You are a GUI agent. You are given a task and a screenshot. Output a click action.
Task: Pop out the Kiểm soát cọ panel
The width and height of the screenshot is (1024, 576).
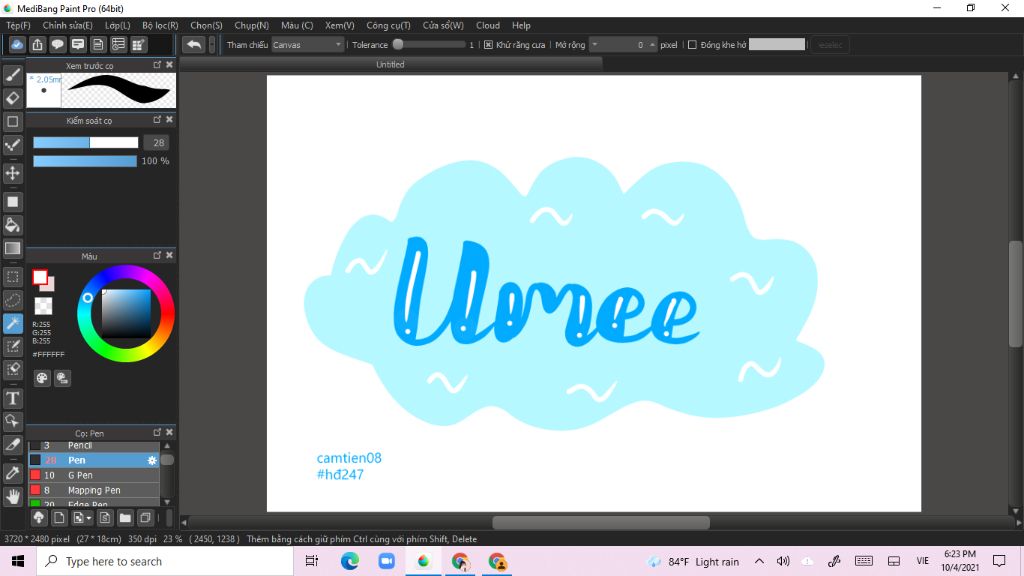pos(157,120)
